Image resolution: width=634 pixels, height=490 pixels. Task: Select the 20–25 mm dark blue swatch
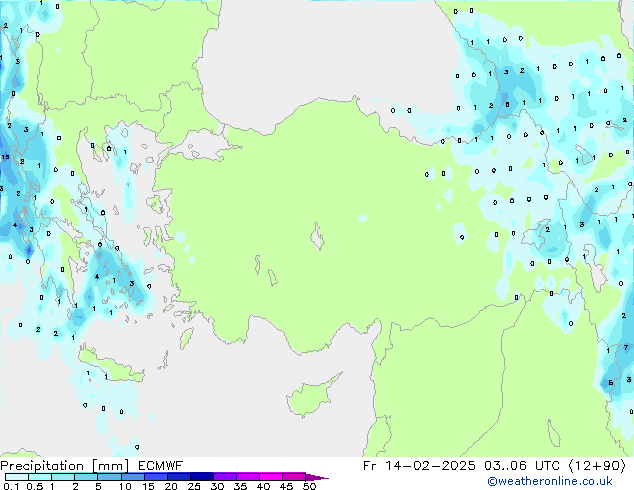click(x=179, y=477)
